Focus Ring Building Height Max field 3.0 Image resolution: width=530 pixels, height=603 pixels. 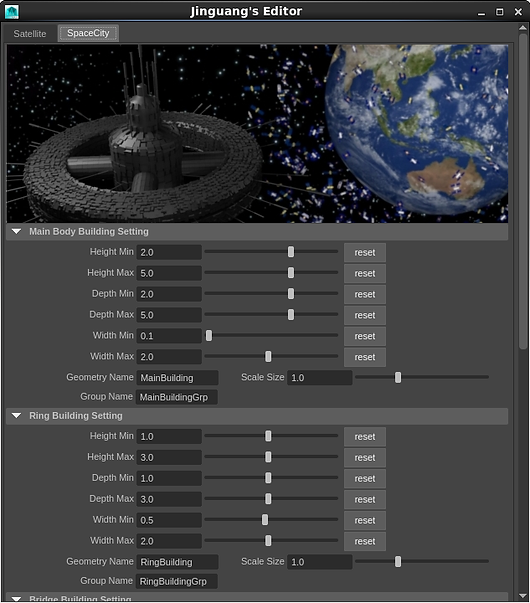coord(169,458)
